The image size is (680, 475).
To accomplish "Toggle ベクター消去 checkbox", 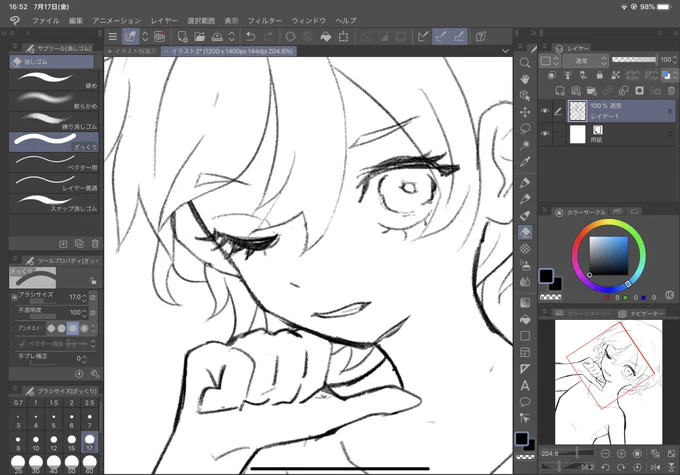I will tap(22, 344).
